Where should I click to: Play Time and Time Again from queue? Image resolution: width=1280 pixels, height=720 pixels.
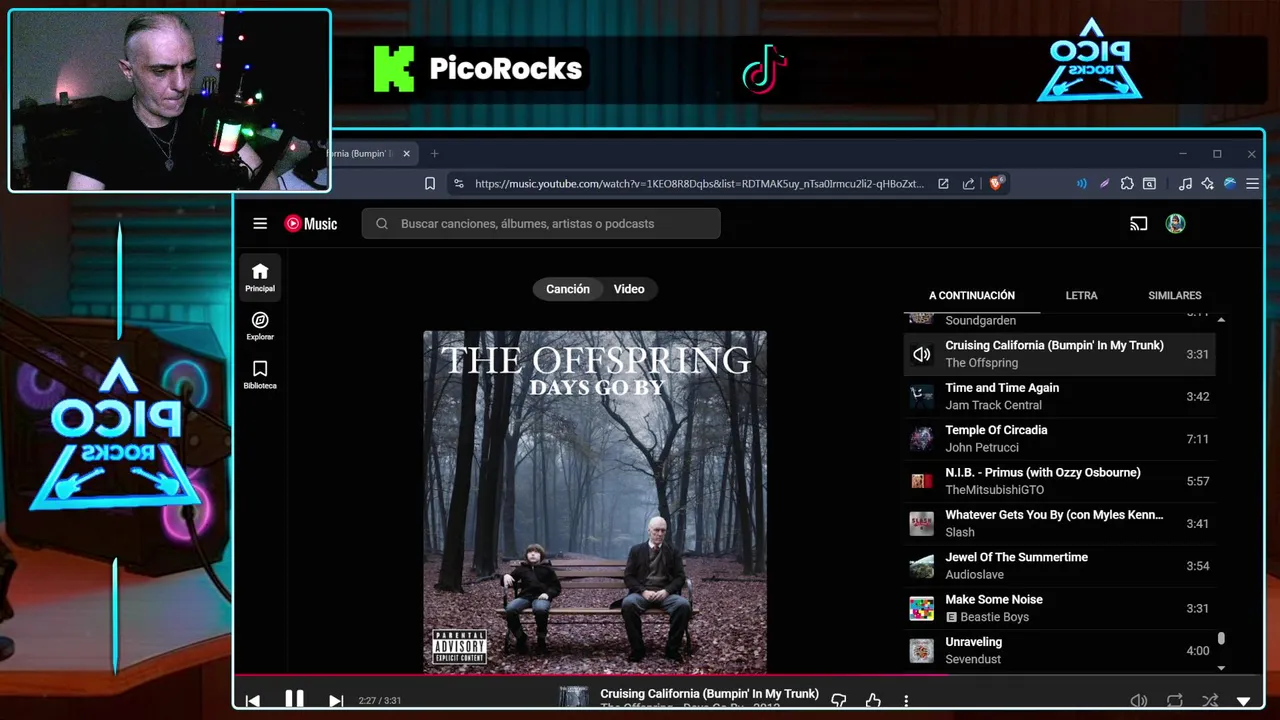click(x=1059, y=396)
